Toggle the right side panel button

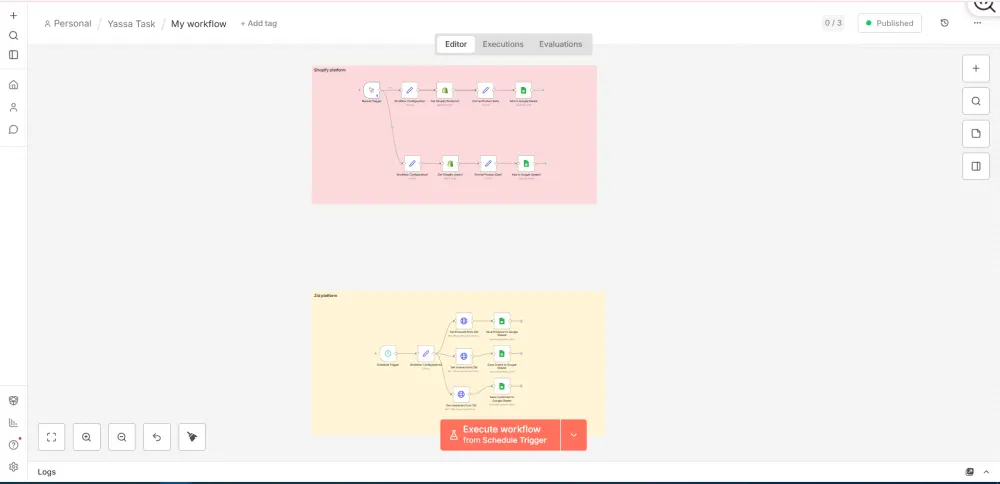[x=976, y=166]
